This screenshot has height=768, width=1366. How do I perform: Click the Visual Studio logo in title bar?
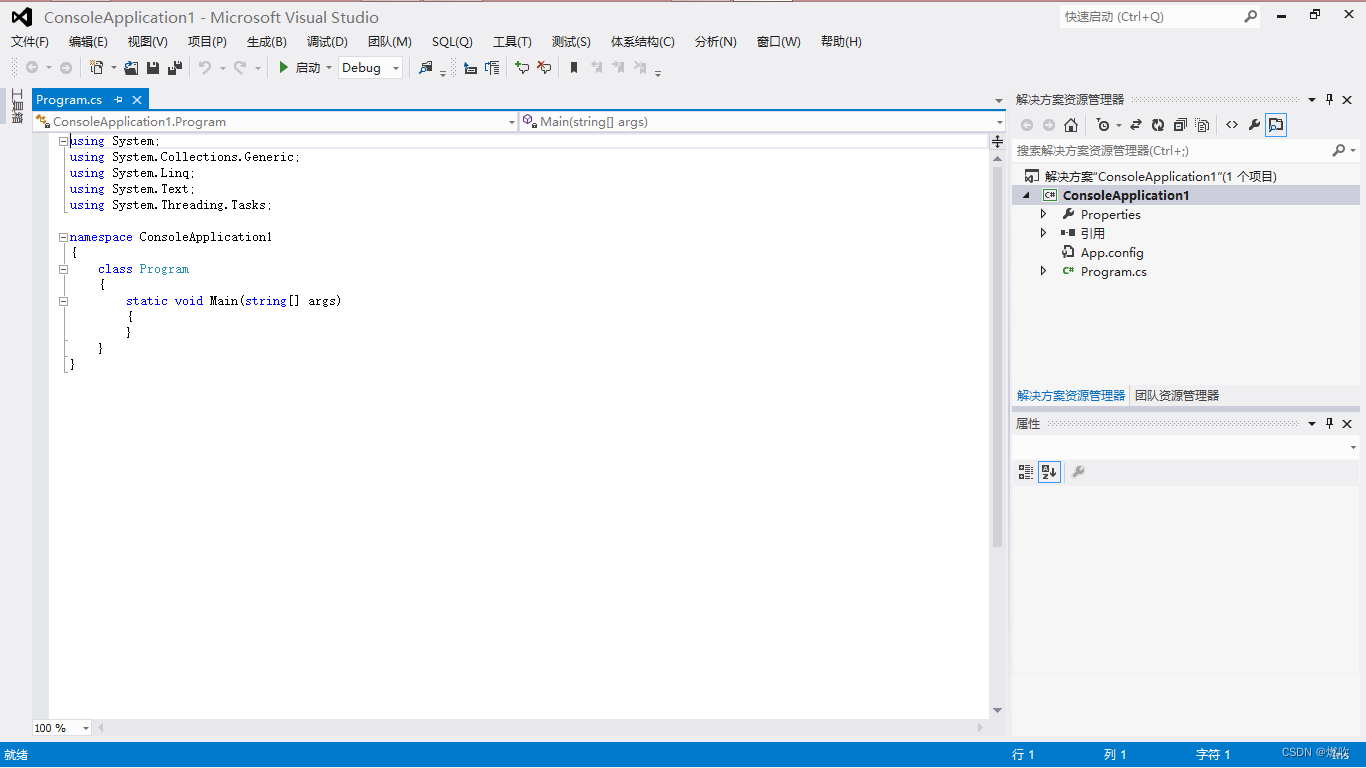tap(21, 17)
